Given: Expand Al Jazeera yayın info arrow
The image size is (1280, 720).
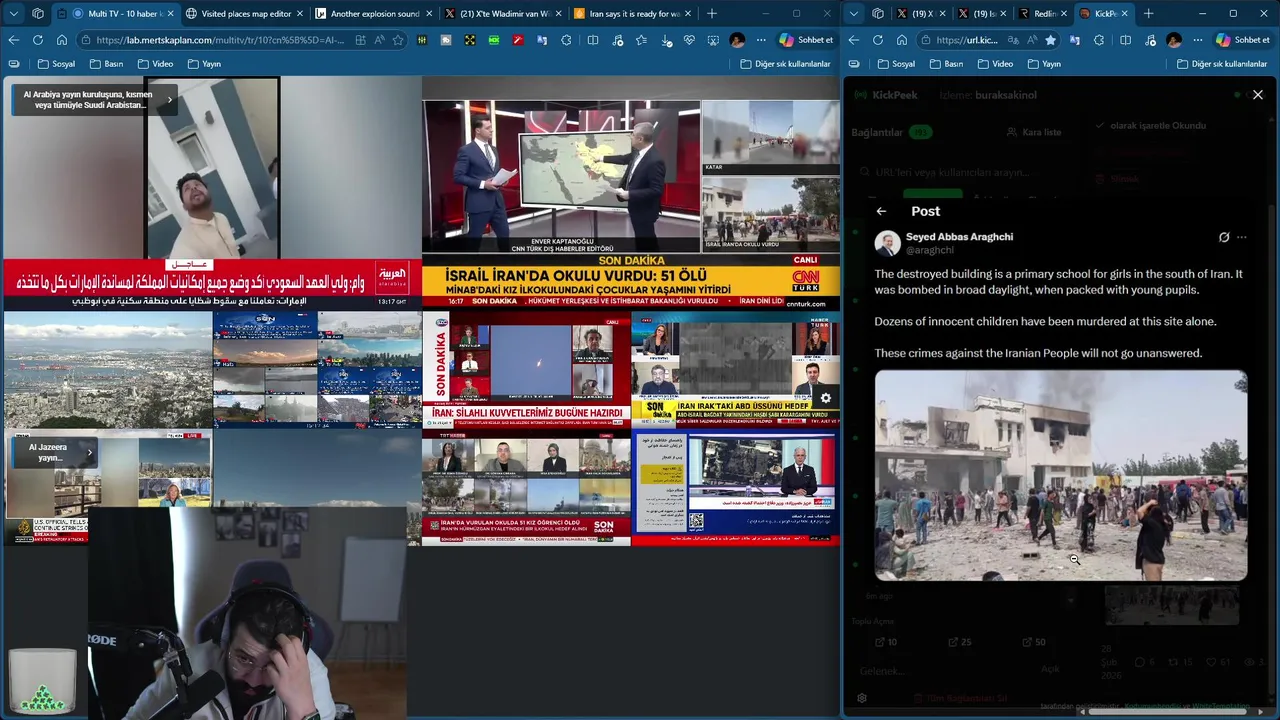Looking at the screenshot, I should (x=89, y=453).
